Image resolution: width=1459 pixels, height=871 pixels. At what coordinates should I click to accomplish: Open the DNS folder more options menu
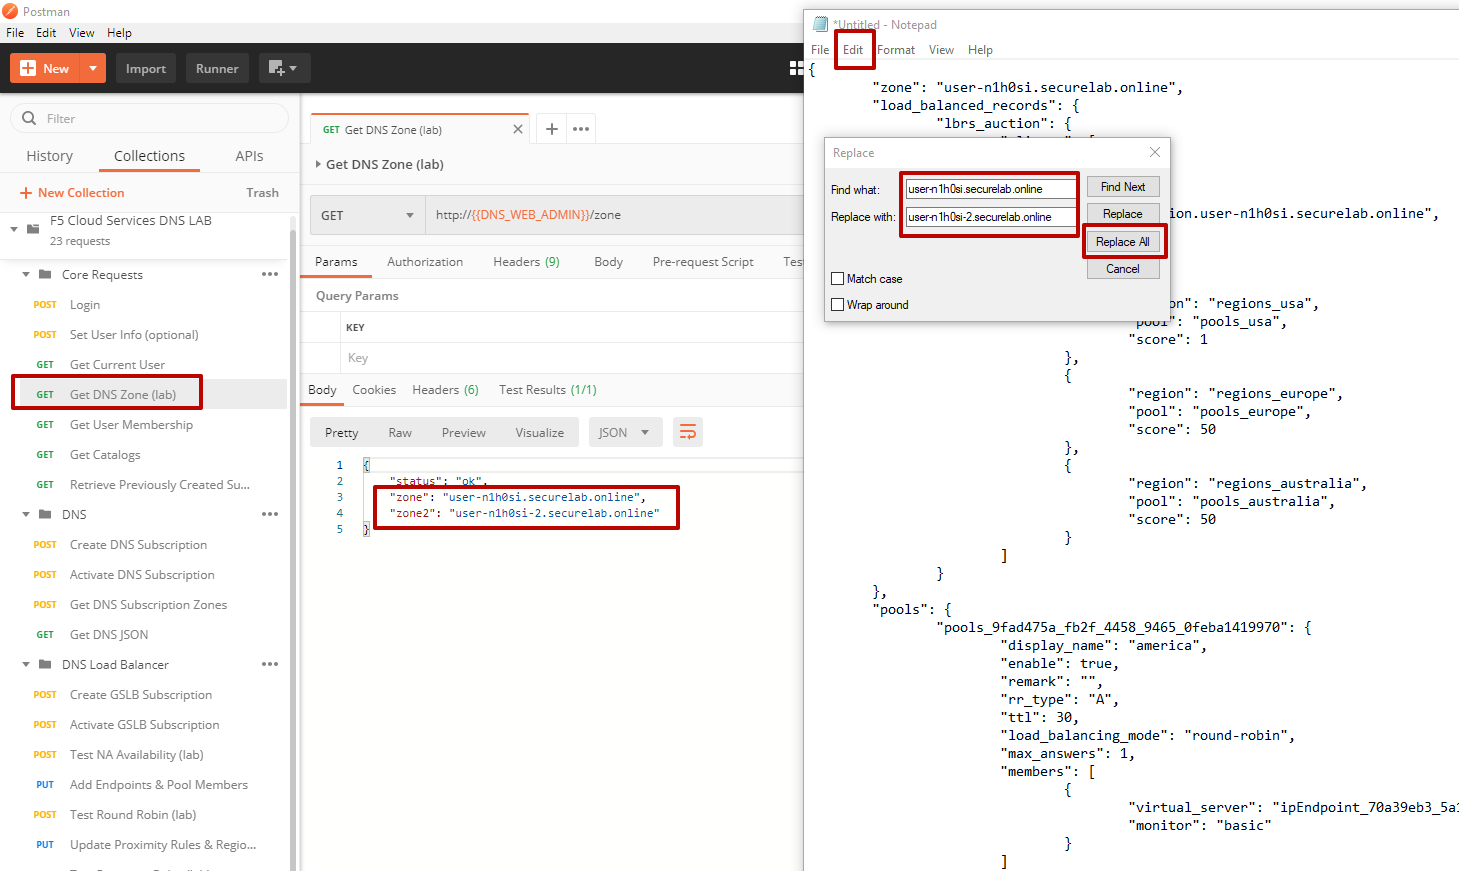[270, 514]
